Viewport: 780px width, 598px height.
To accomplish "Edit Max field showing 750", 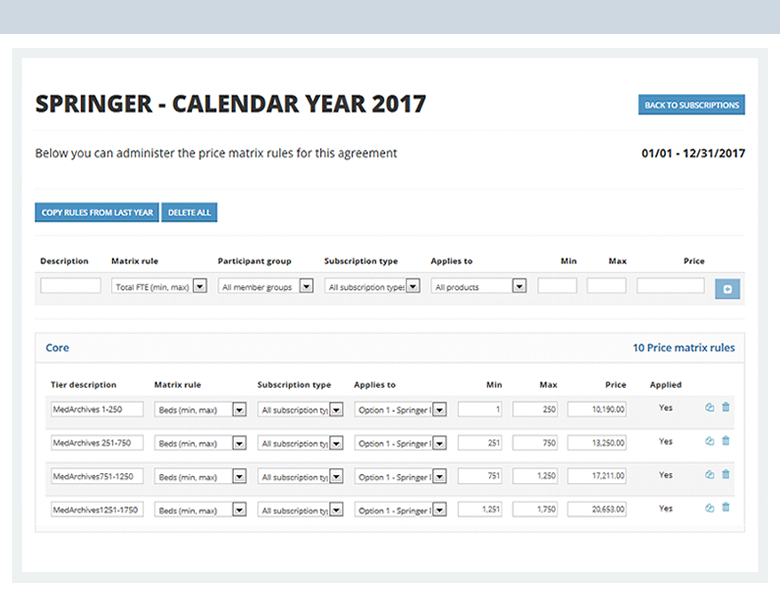I will point(535,442).
